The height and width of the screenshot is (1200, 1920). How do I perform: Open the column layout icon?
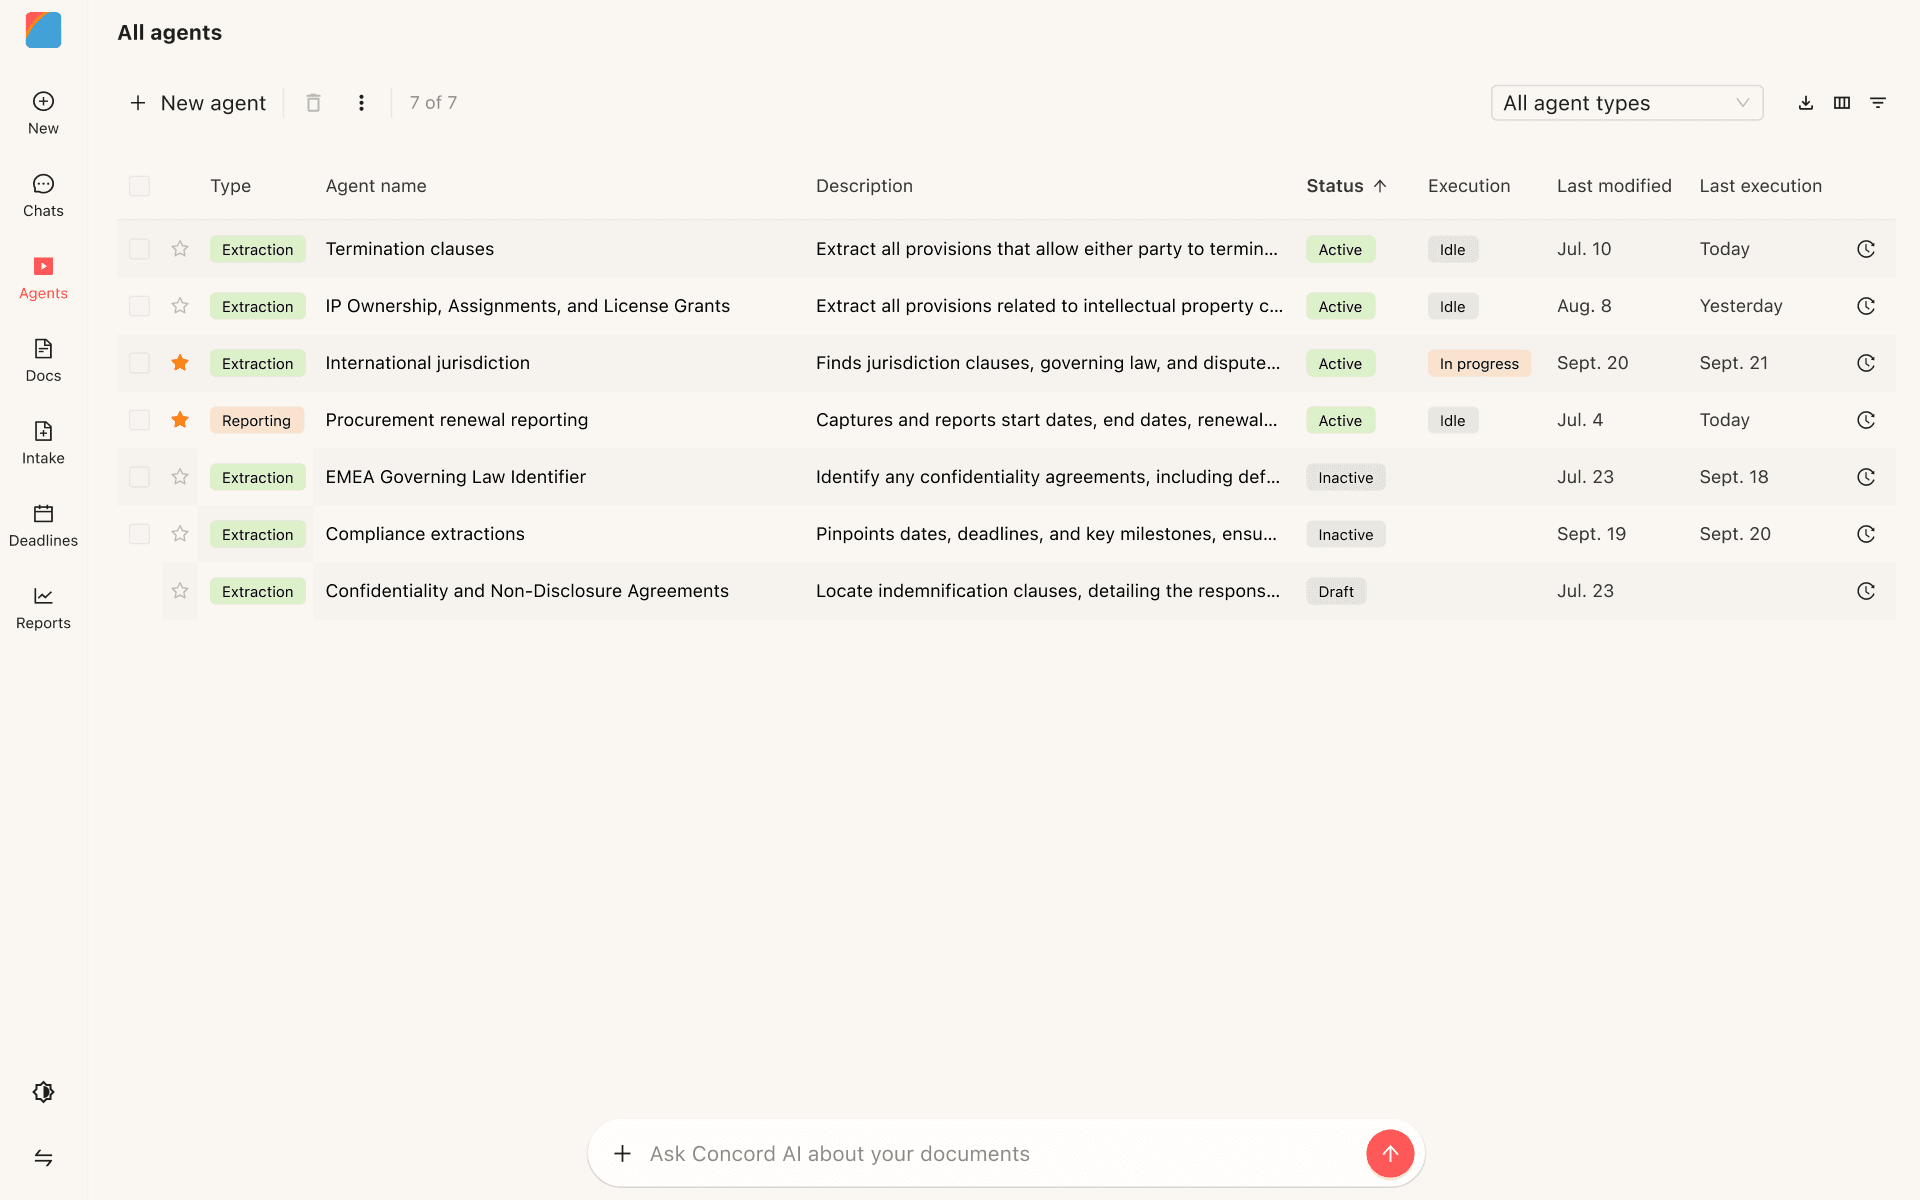pos(1841,103)
